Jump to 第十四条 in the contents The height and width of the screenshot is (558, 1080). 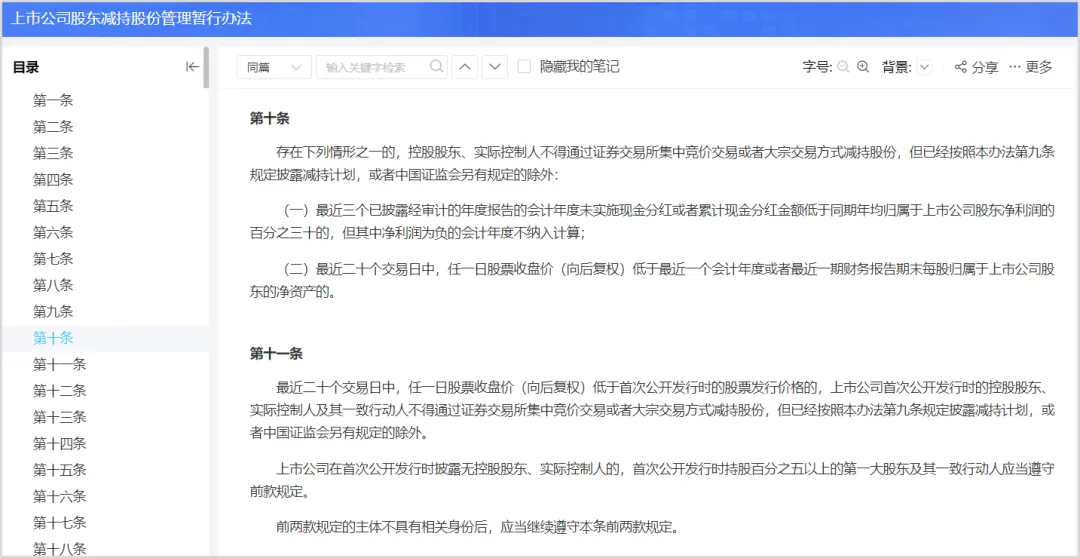tap(60, 444)
